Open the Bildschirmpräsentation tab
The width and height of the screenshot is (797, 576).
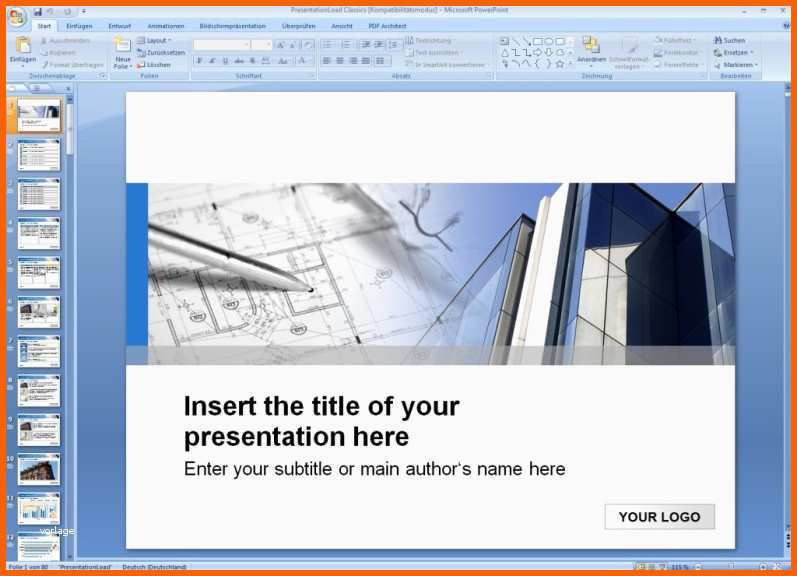point(232,25)
